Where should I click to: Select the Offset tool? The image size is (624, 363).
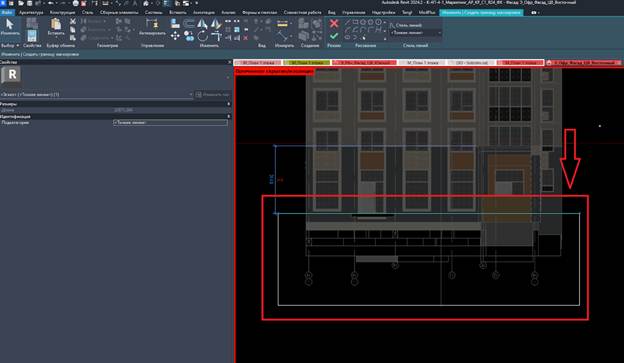pyautogui.click(x=189, y=23)
